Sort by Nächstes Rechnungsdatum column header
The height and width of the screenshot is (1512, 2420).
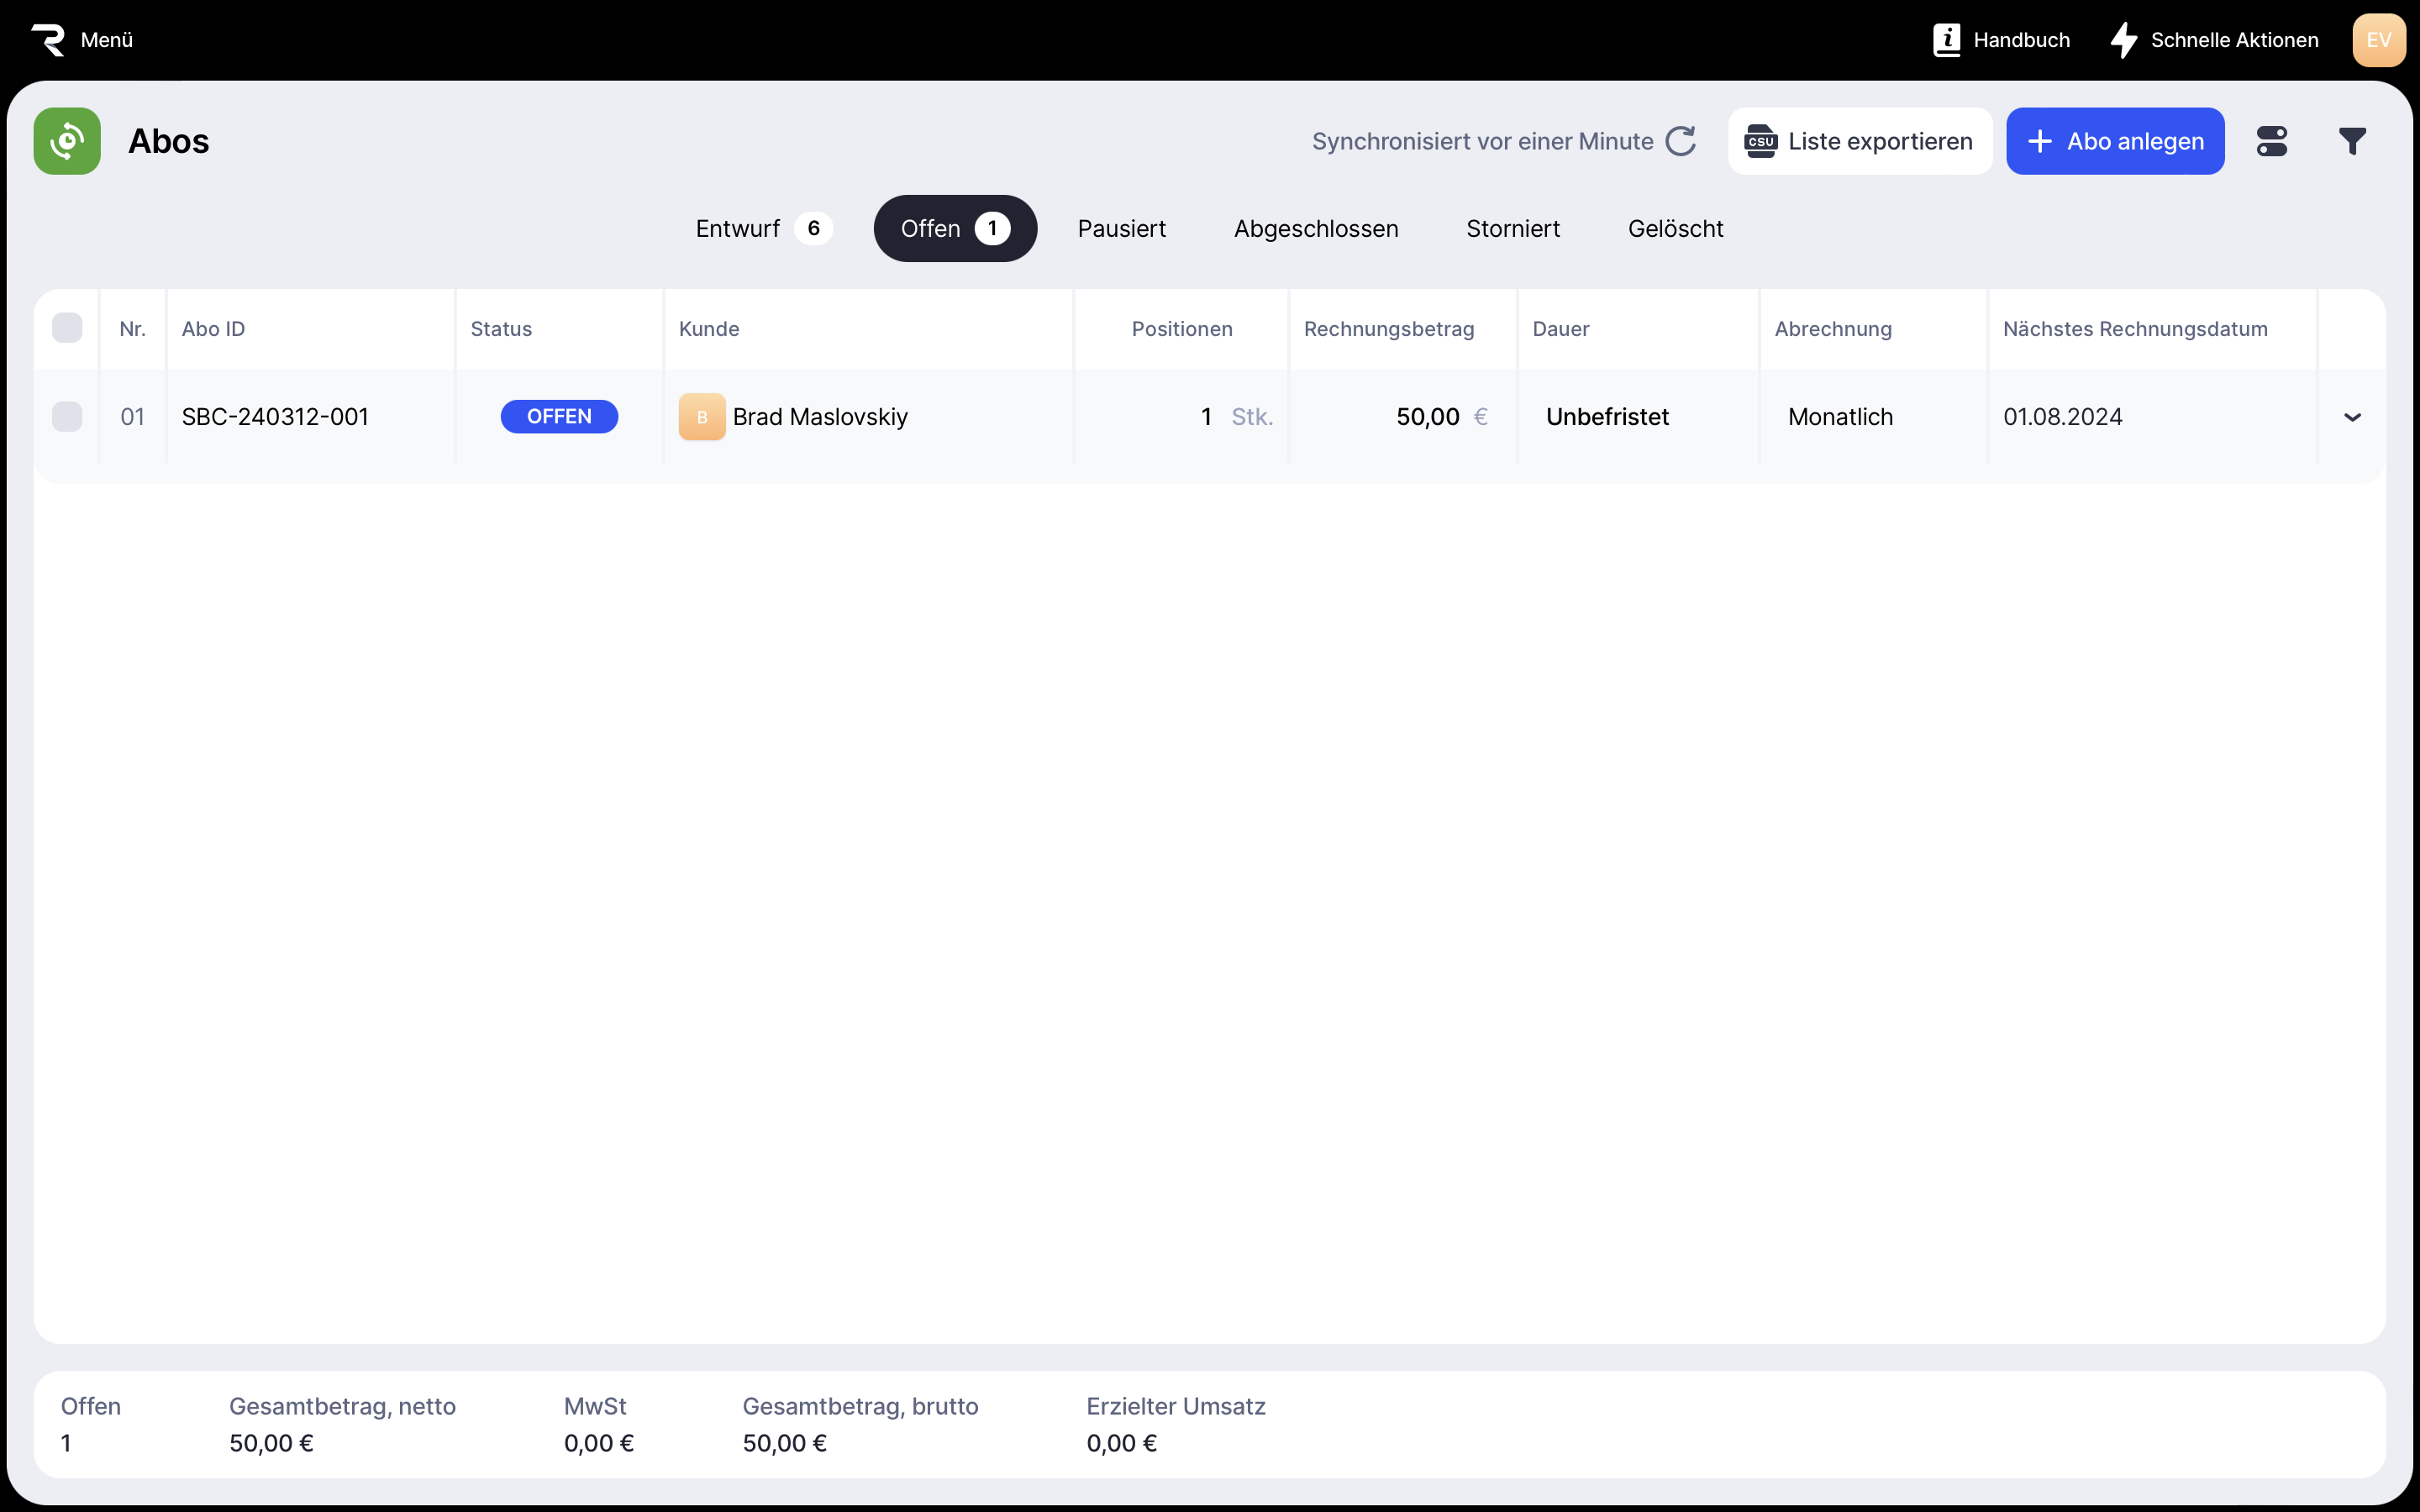pyautogui.click(x=2134, y=329)
